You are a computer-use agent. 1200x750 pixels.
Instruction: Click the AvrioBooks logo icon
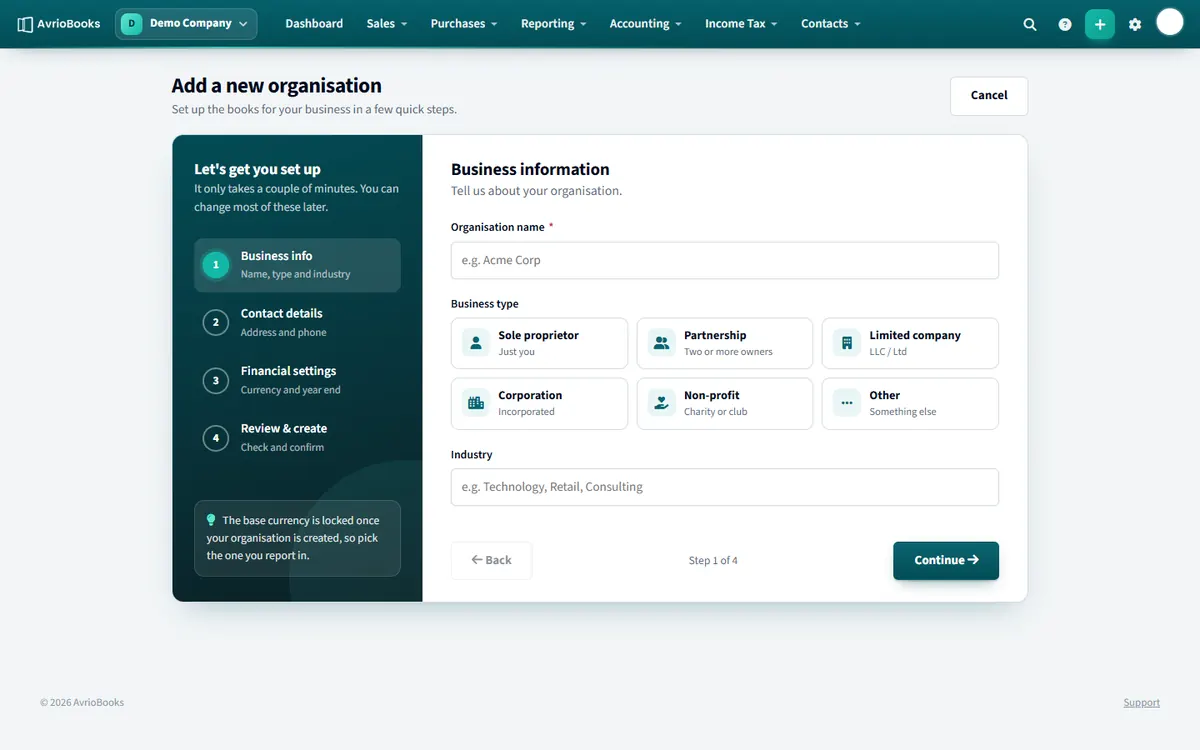[x=25, y=24]
